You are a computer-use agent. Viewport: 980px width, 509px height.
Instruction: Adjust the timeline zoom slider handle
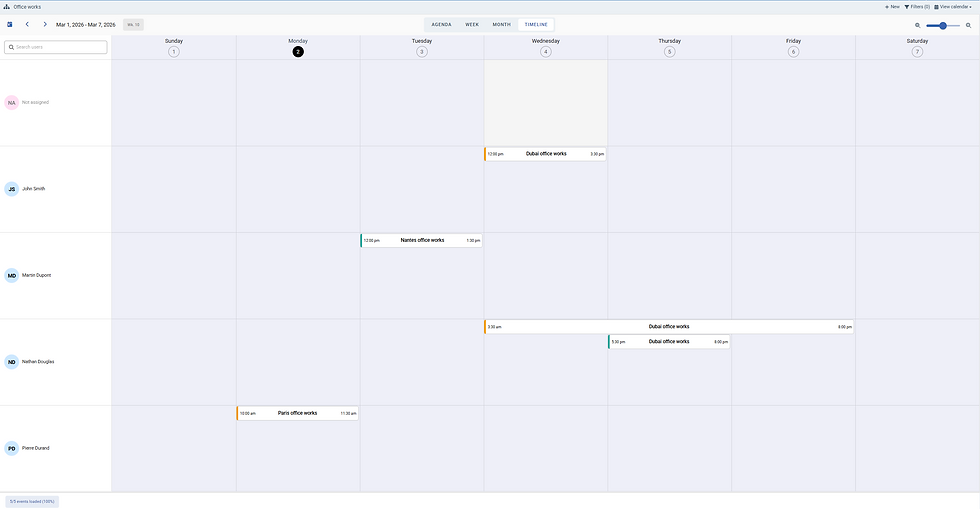coord(942,26)
